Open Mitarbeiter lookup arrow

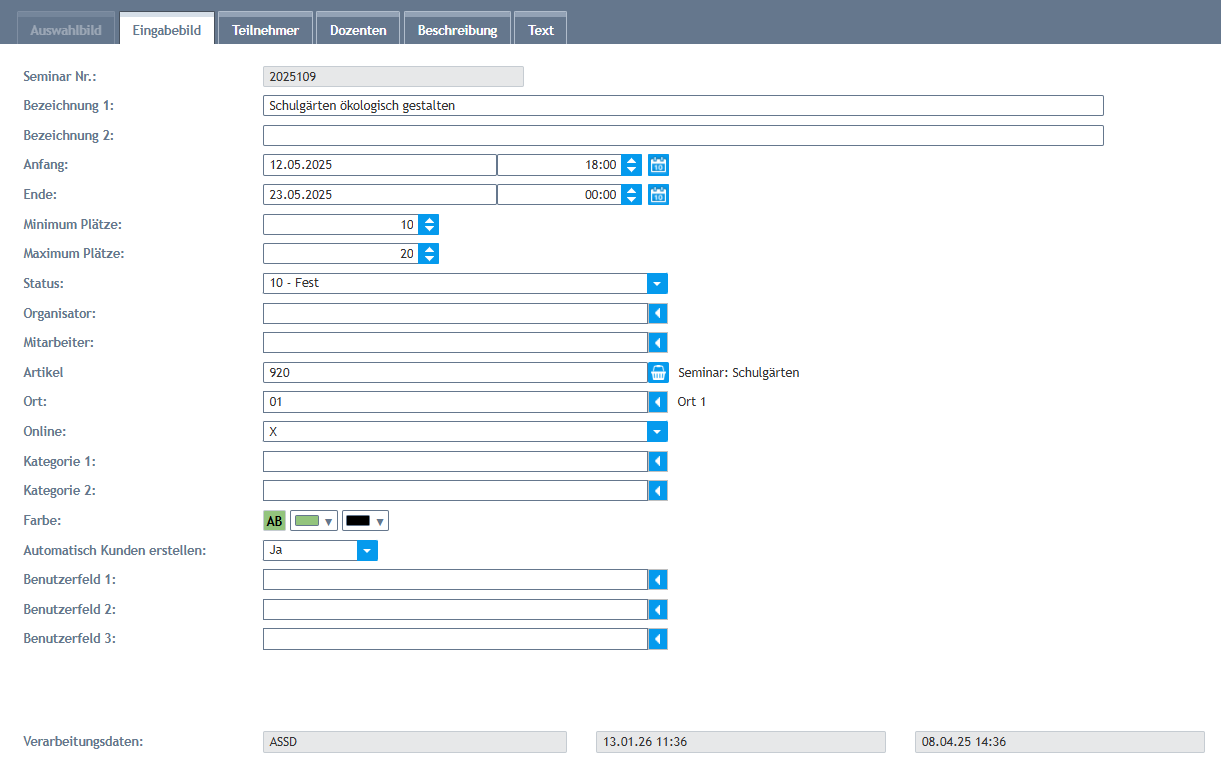[658, 343]
